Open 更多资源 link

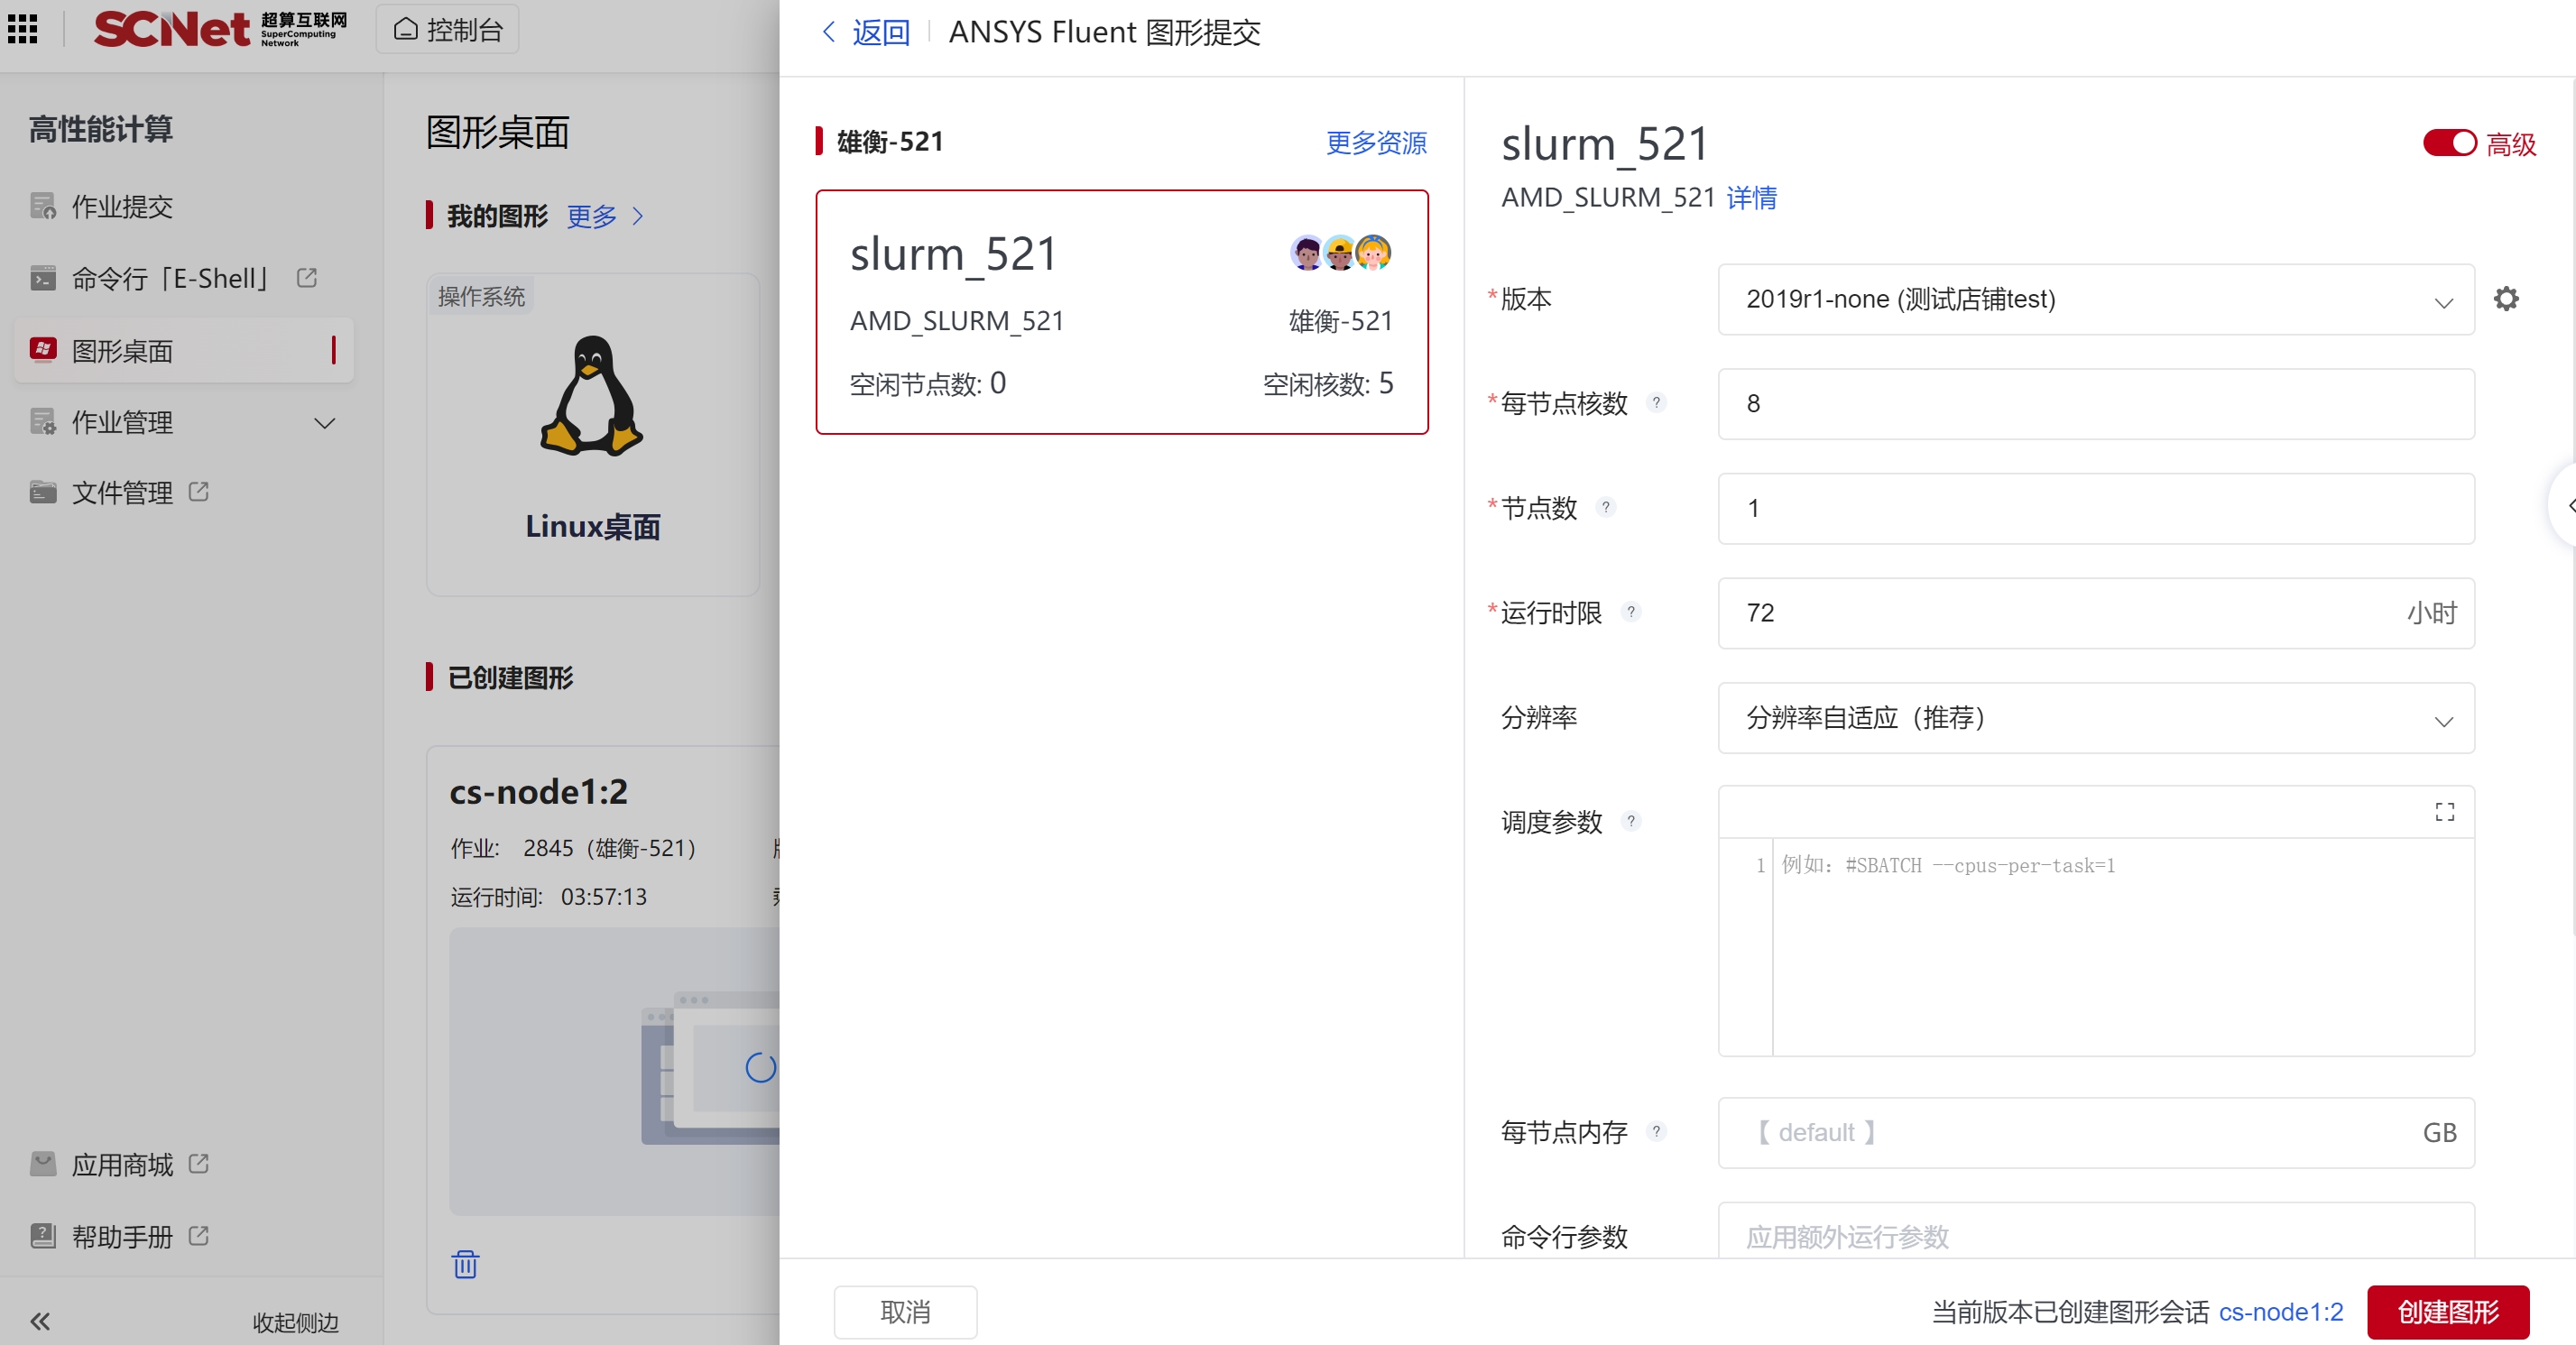pyautogui.click(x=1376, y=142)
